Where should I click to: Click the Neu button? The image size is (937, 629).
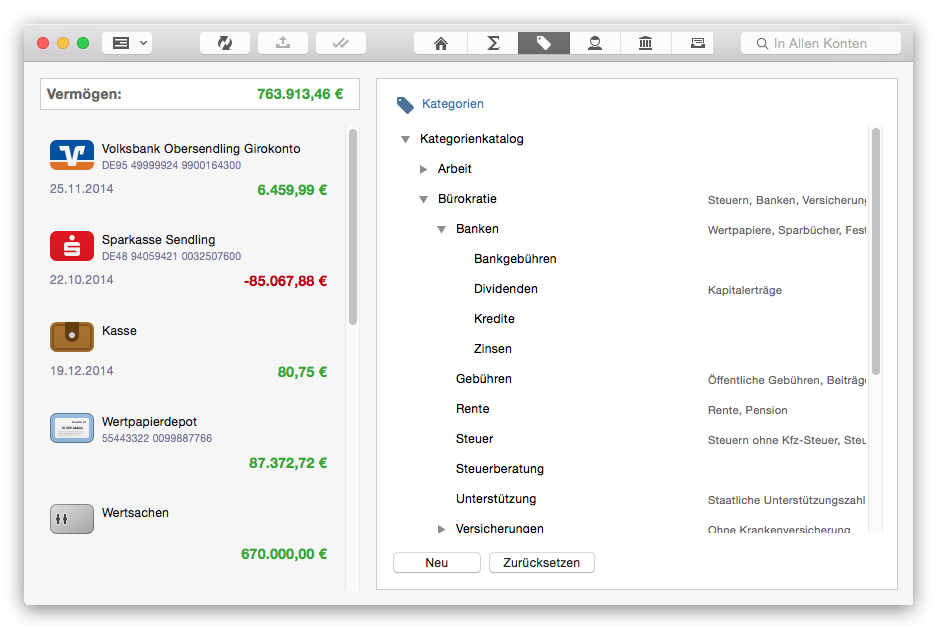pos(437,563)
